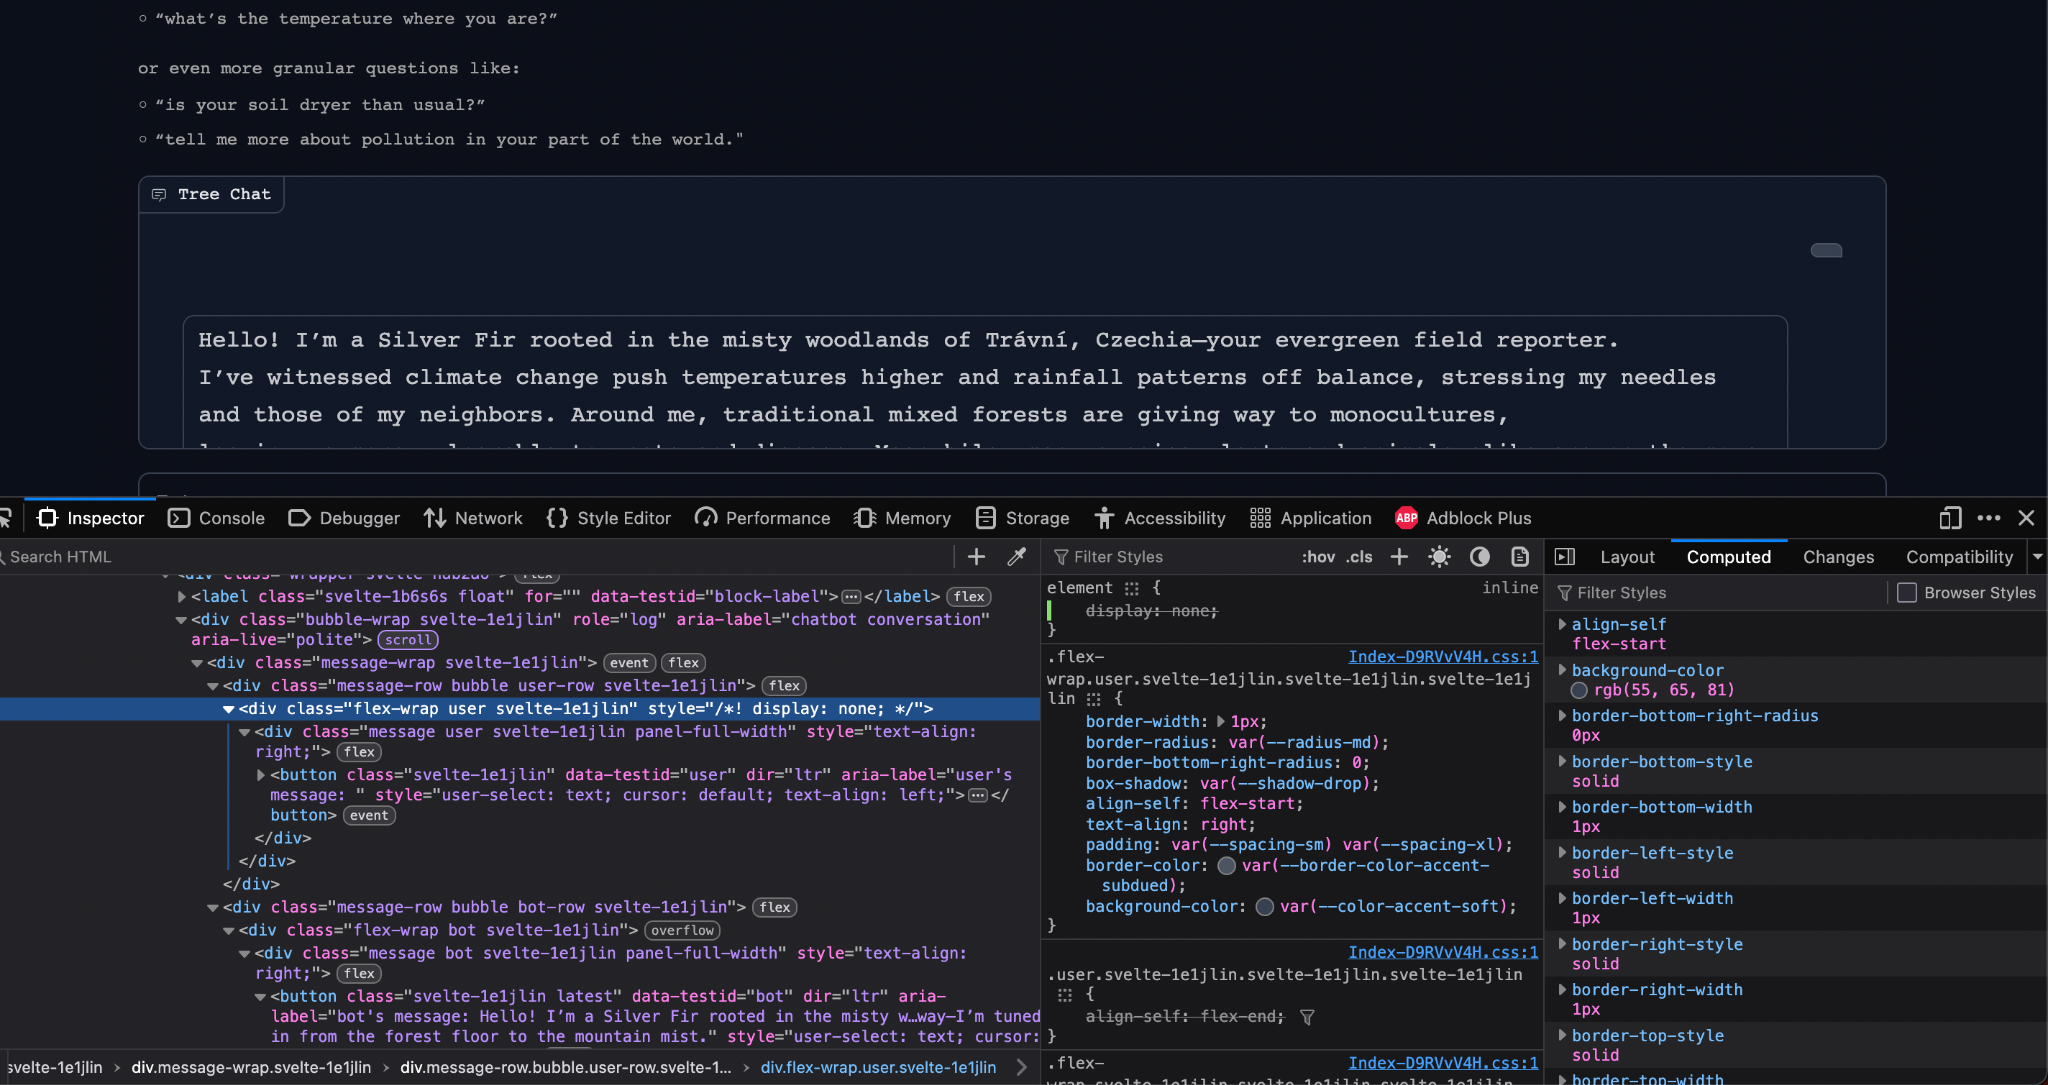Screen dimensions: 2048x1085
Task: Collapse the flex-wrap user div node
Action: pyautogui.click(x=228, y=709)
